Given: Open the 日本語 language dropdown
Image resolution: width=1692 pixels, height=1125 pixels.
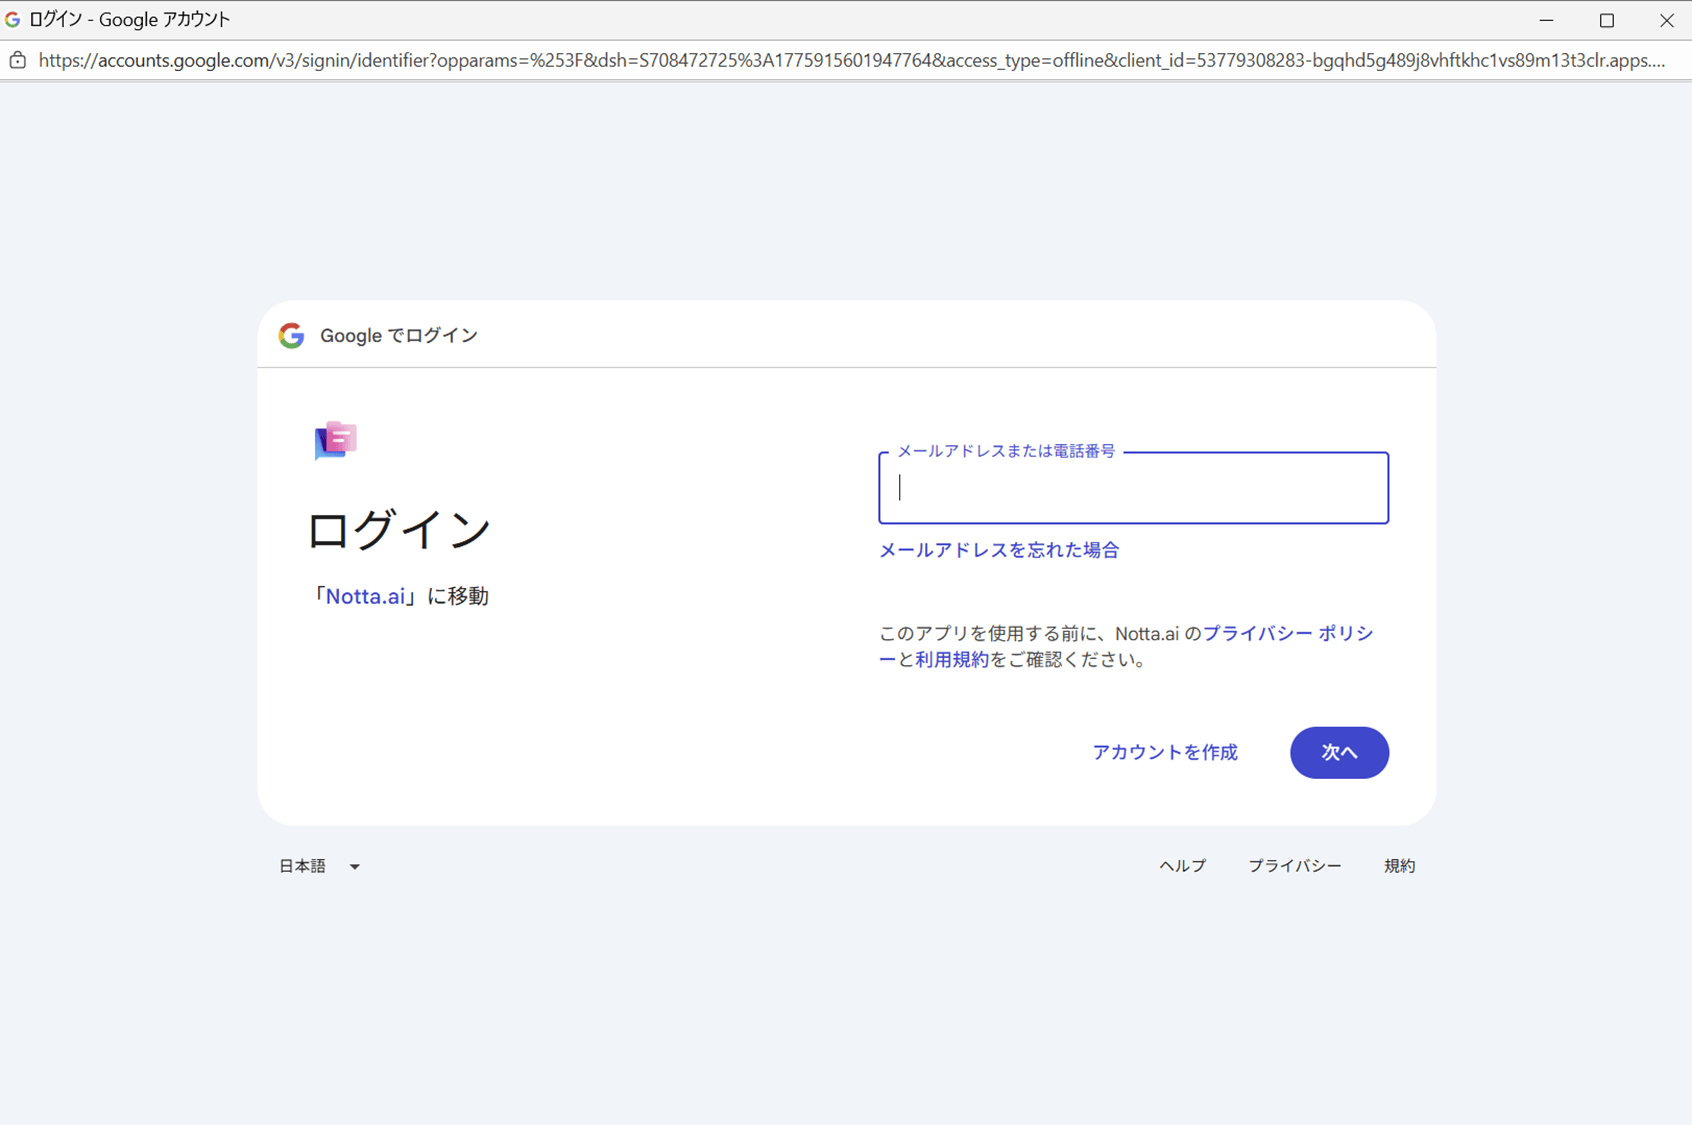Looking at the screenshot, I should [318, 866].
